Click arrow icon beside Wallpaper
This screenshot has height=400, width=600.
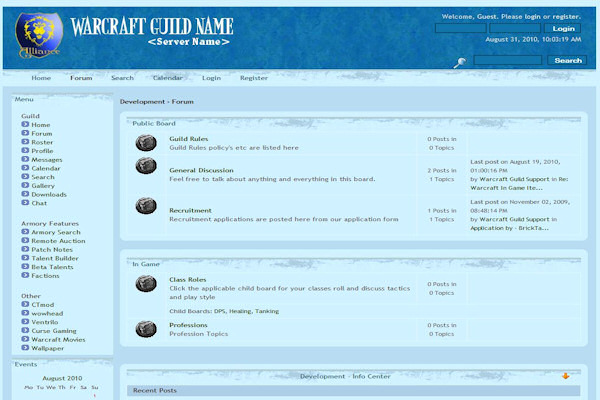click(25, 348)
